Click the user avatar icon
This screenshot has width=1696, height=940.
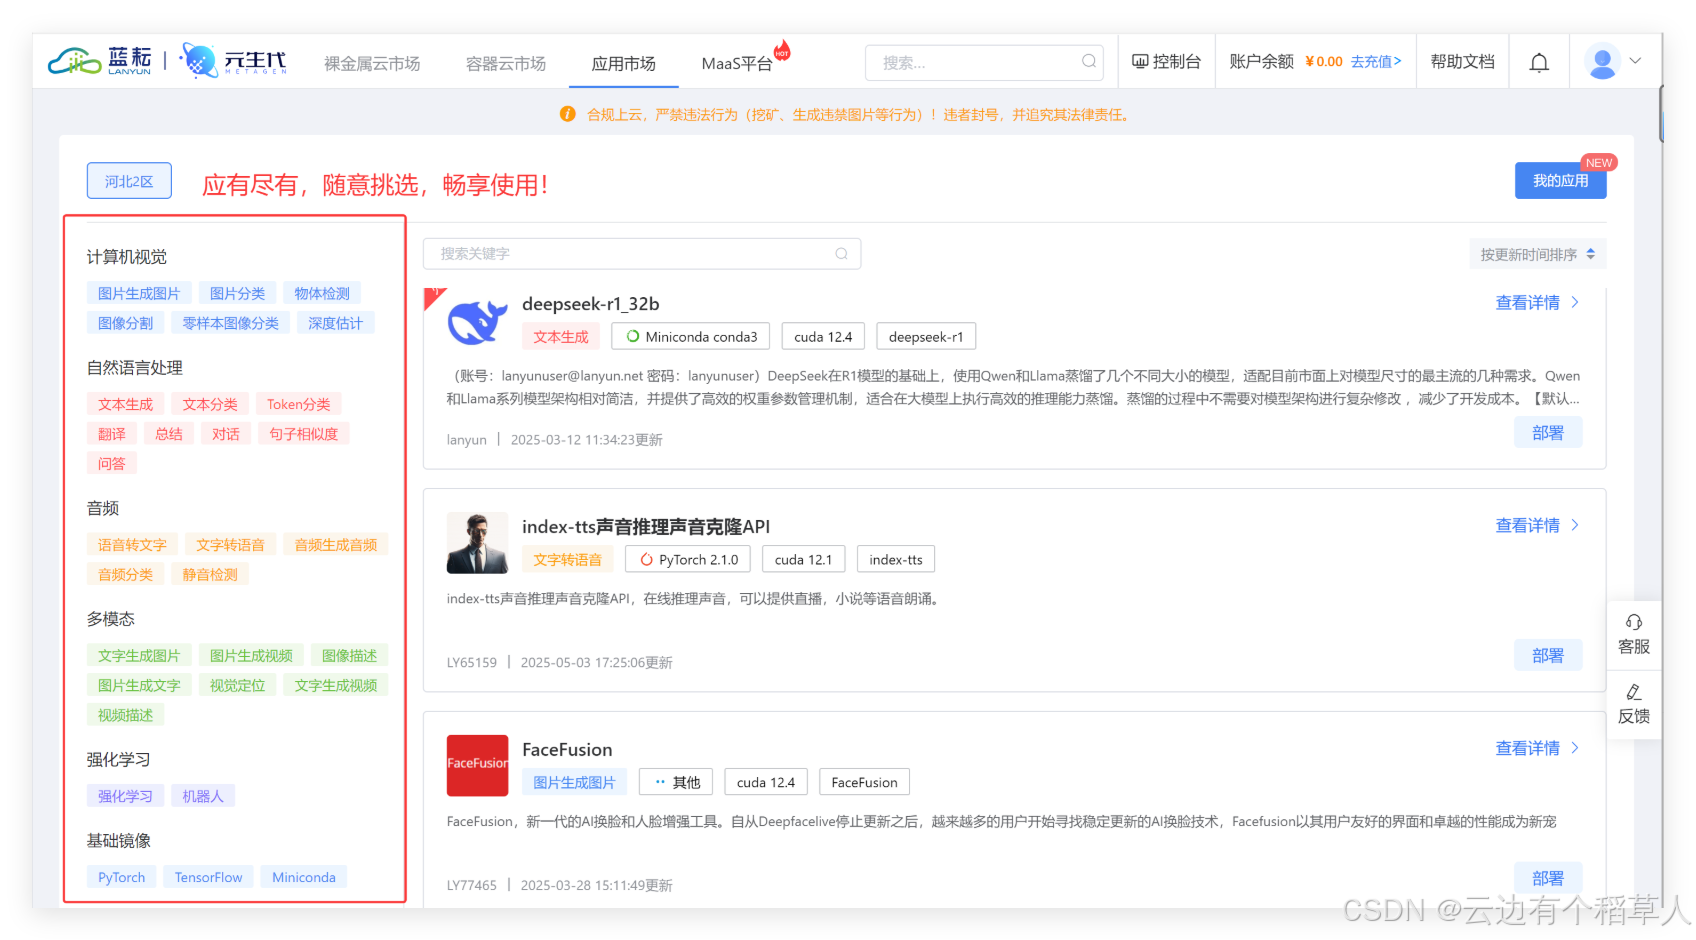[x=1602, y=62]
